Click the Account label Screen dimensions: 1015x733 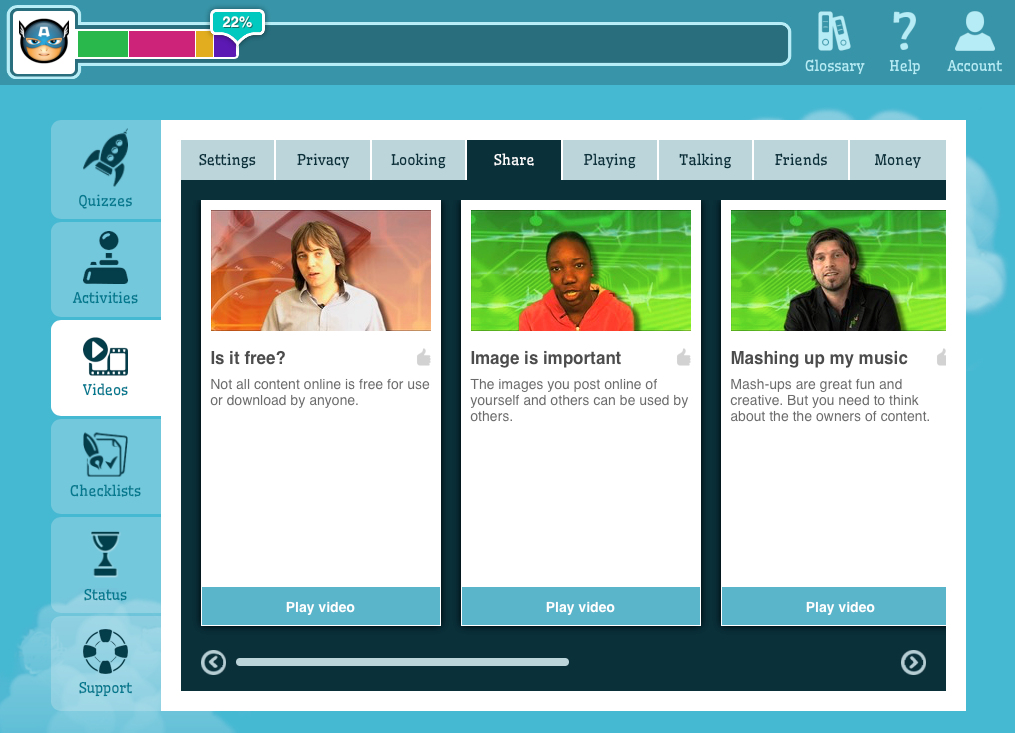[x=974, y=66]
